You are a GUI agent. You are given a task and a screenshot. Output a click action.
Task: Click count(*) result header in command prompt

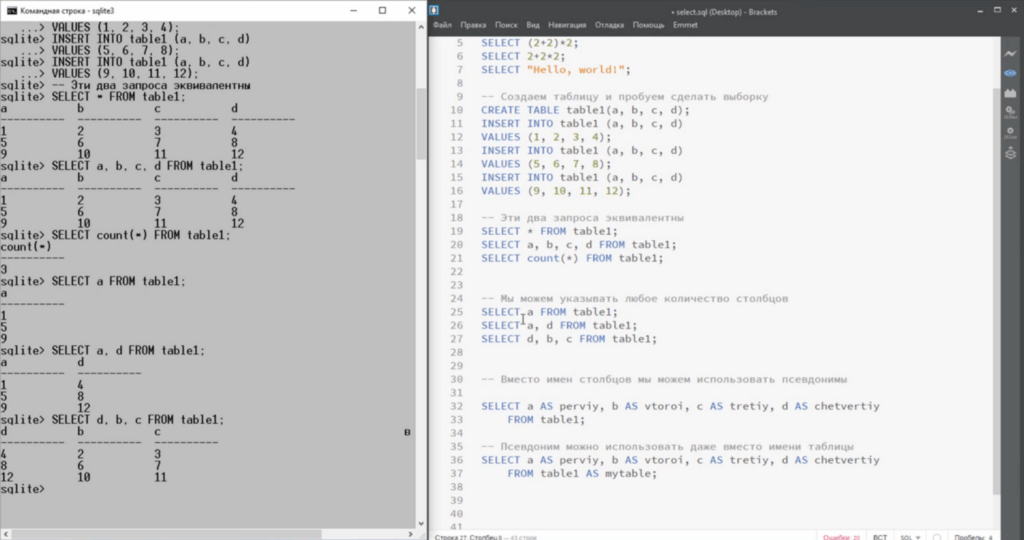pyautogui.click(x=26, y=247)
